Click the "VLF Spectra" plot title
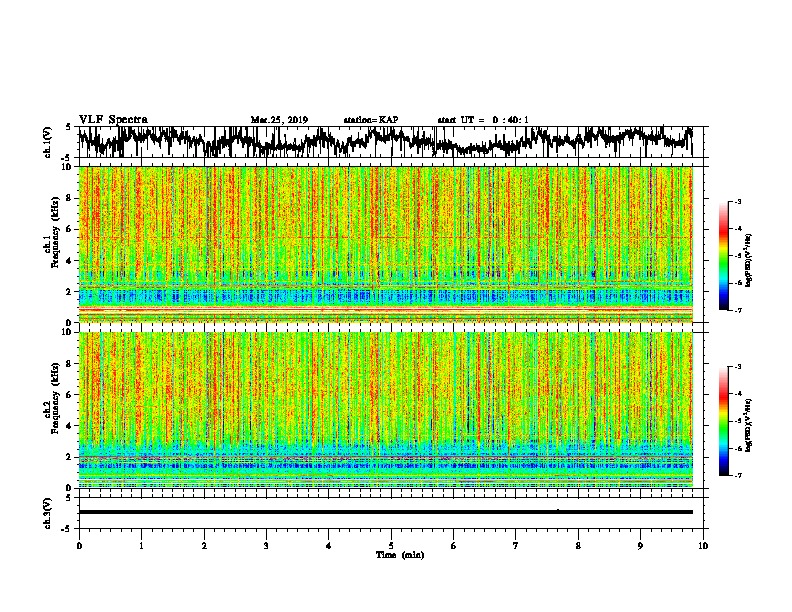The height and width of the screenshot is (612, 792). pyautogui.click(x=113, y=120)
